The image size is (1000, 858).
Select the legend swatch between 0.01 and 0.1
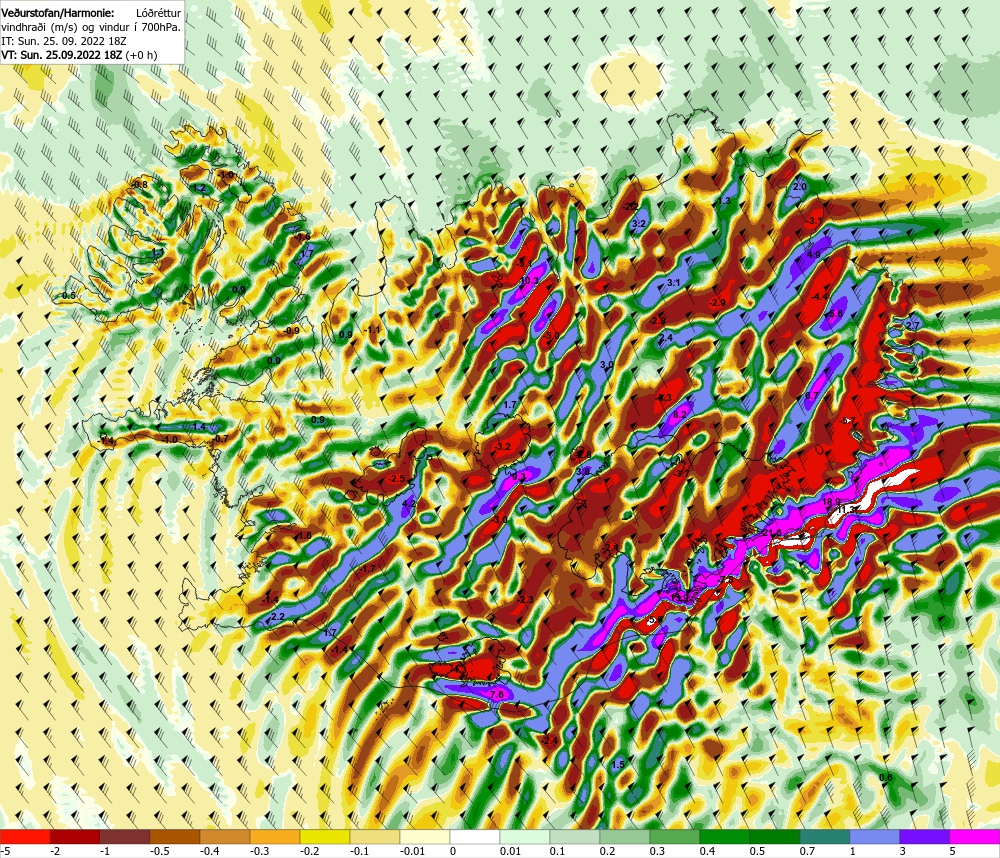[x=525, y=837]
